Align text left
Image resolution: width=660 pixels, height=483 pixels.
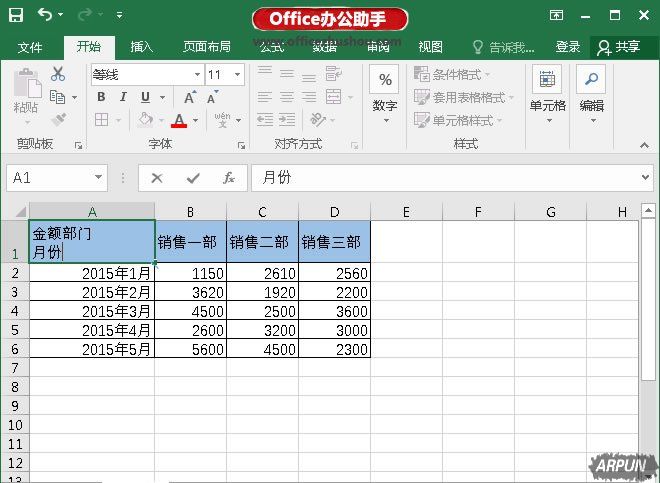click(265, 97)
